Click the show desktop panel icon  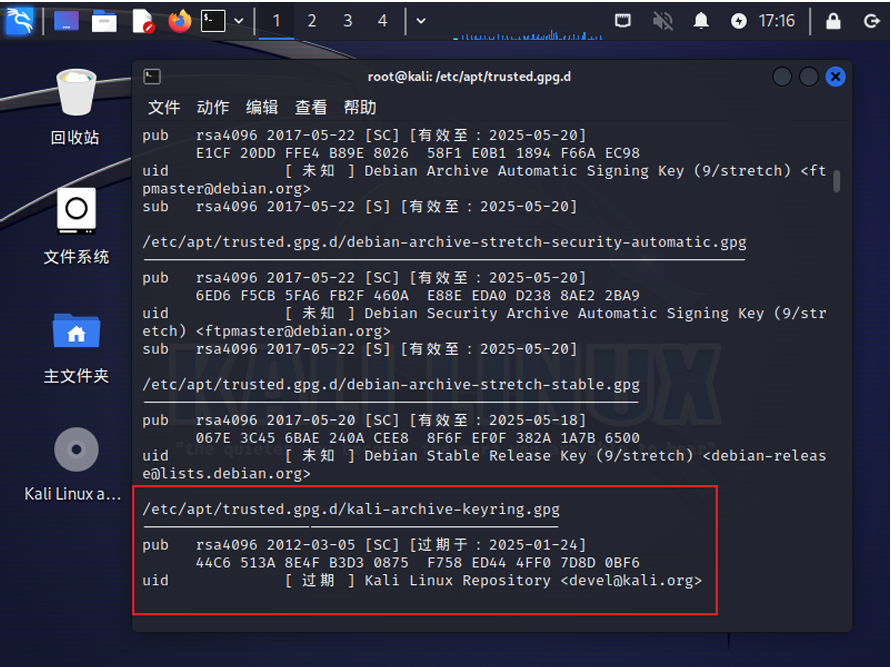(67, 21)
